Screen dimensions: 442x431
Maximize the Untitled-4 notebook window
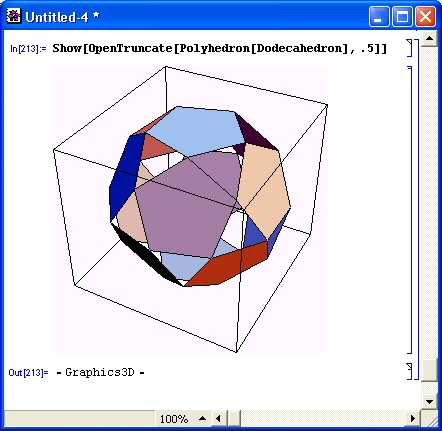[x=402, y=17]
